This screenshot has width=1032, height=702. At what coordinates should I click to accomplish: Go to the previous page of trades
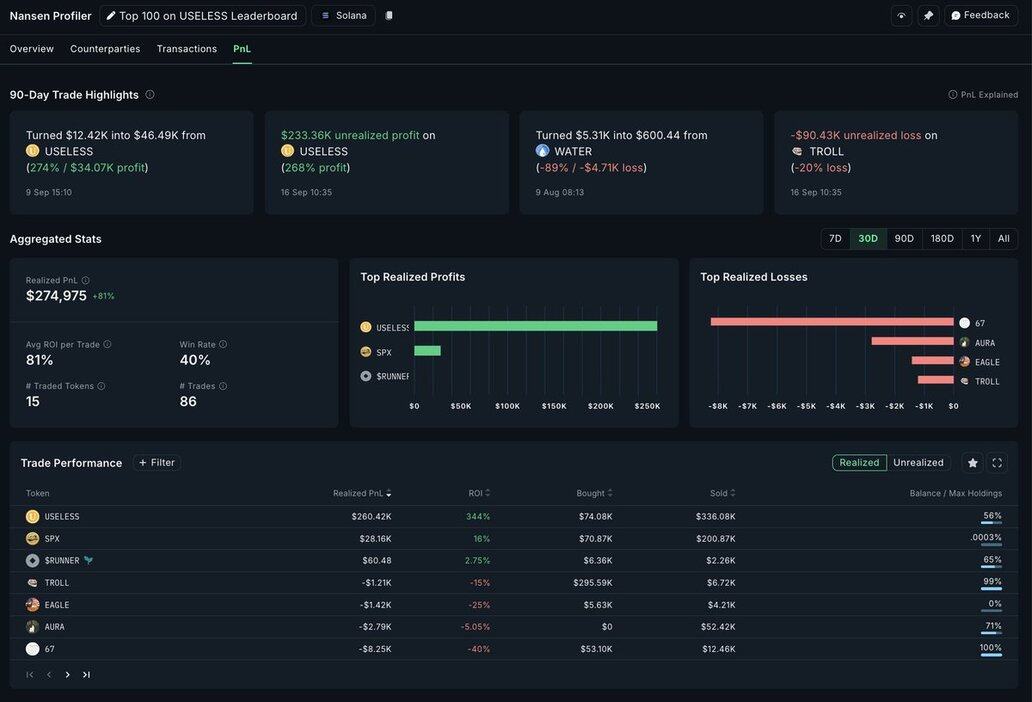click(x=49, y=674)
